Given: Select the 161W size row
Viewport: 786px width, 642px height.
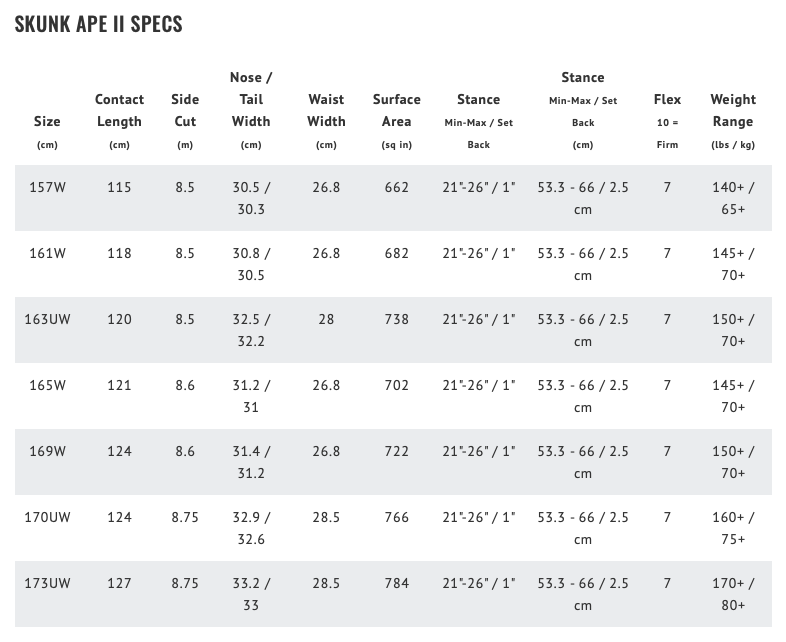Looking at the screenshot, I should 47,253.
